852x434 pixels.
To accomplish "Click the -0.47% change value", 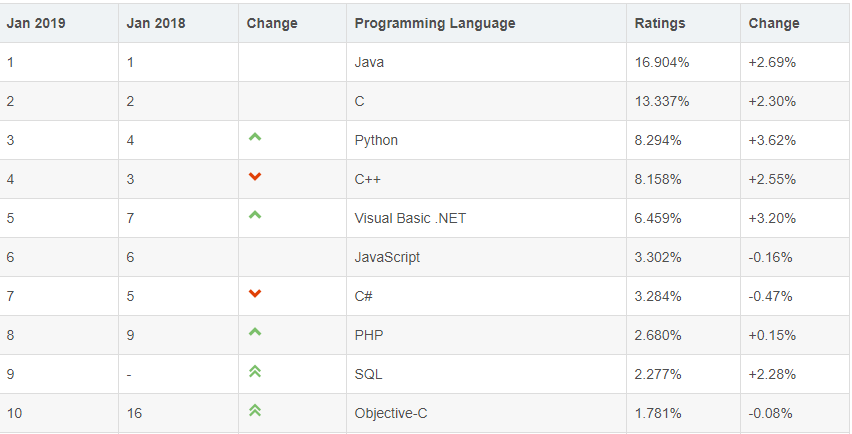I will click(770, 297).
